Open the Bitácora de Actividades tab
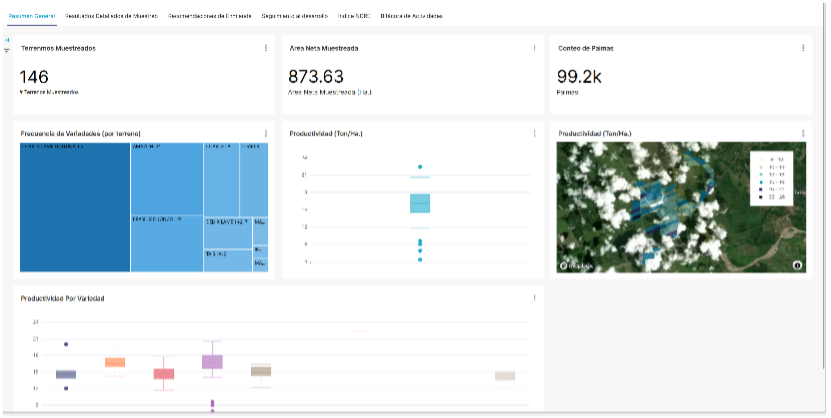Screen dimensions: 831x418 point(412,17)
